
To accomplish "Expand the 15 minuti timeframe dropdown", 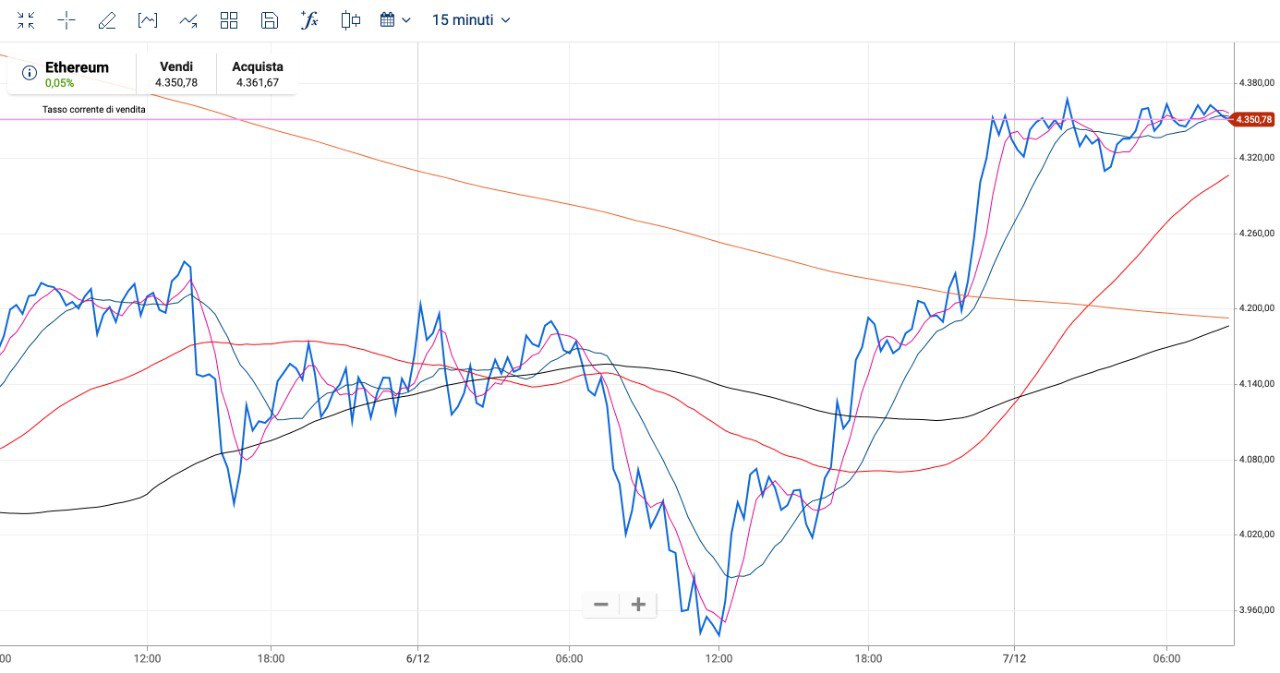I will (471, 20).
